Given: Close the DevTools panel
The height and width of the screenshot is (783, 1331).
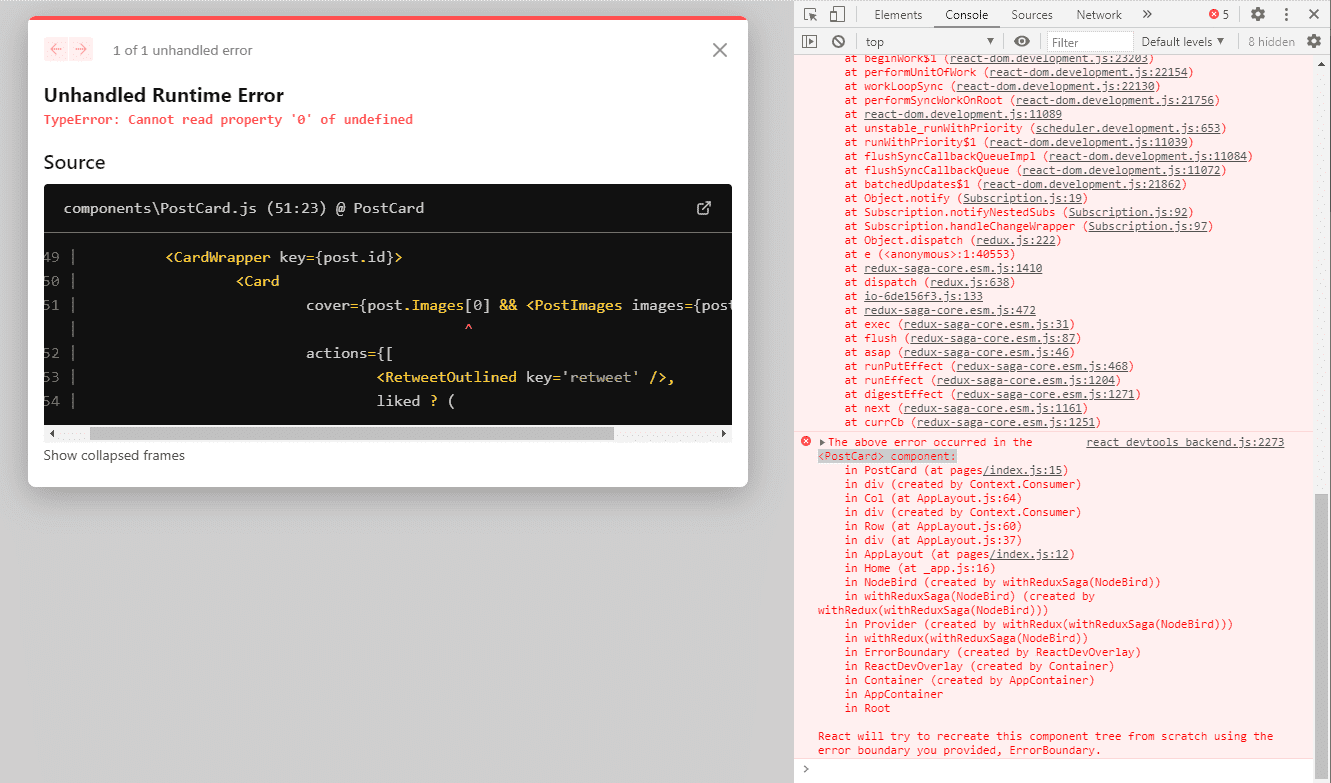Looking at the screenshot, I should pyautogui.click(x=1313, y=15).
